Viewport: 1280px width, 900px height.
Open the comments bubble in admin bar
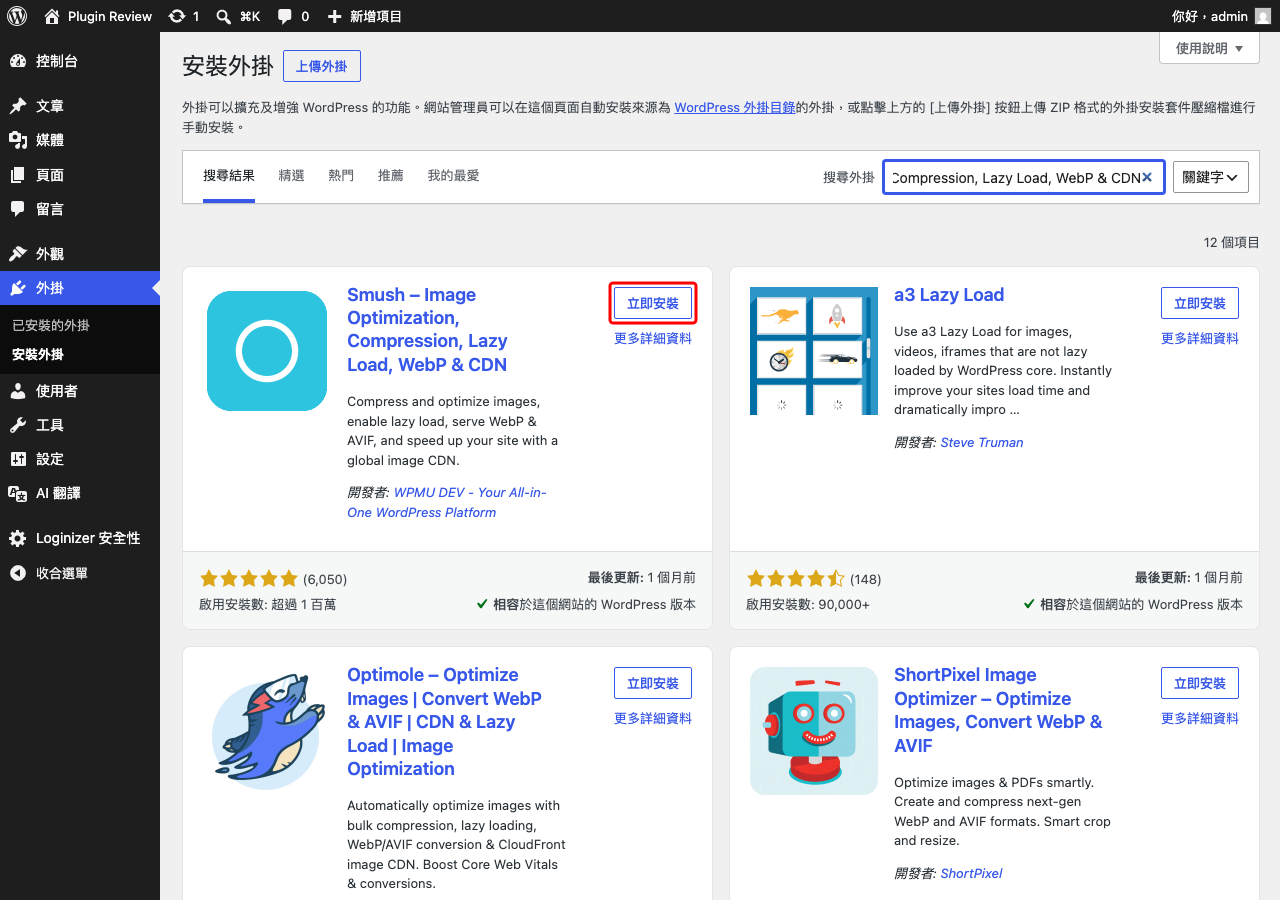pyautogui.click(x=293, y=16)
